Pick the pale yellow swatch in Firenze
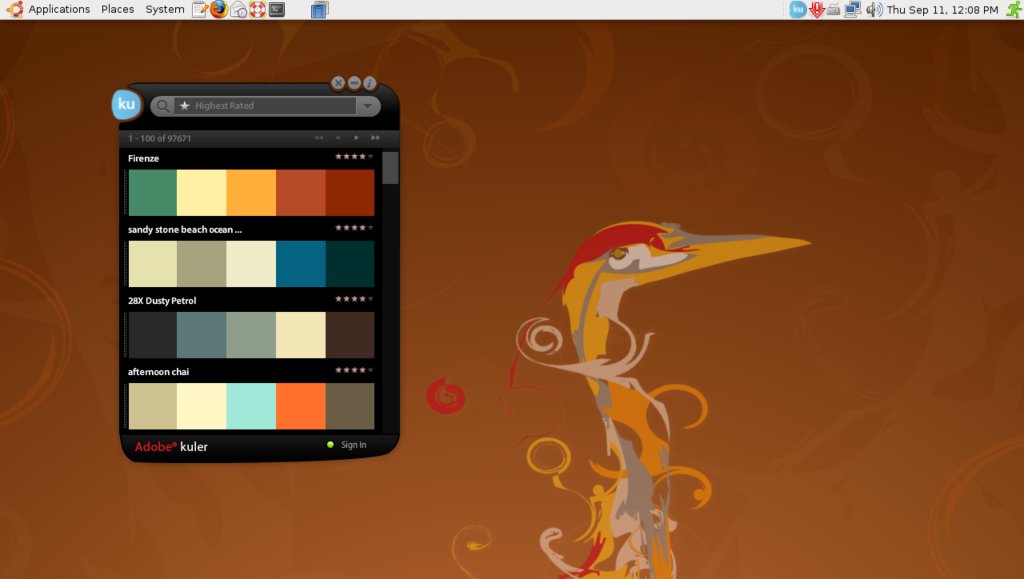The height and width of the screenshot is (579, 1024). pos(202,193)
